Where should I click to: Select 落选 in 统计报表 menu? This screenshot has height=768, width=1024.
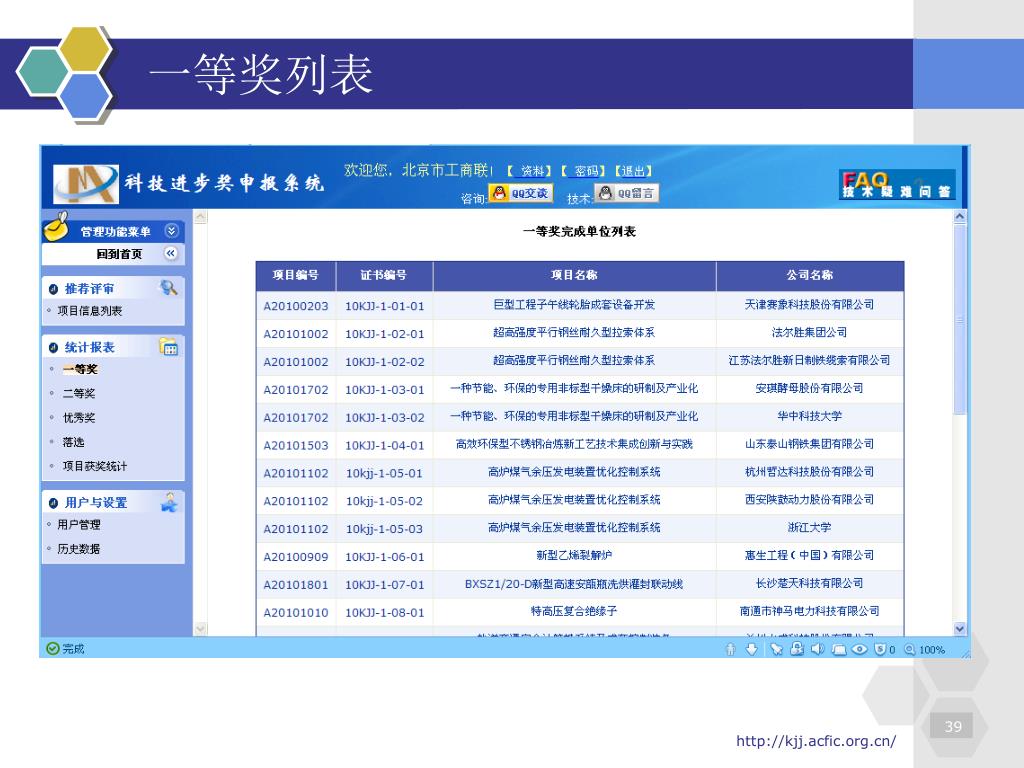click(x=73, y=442)
